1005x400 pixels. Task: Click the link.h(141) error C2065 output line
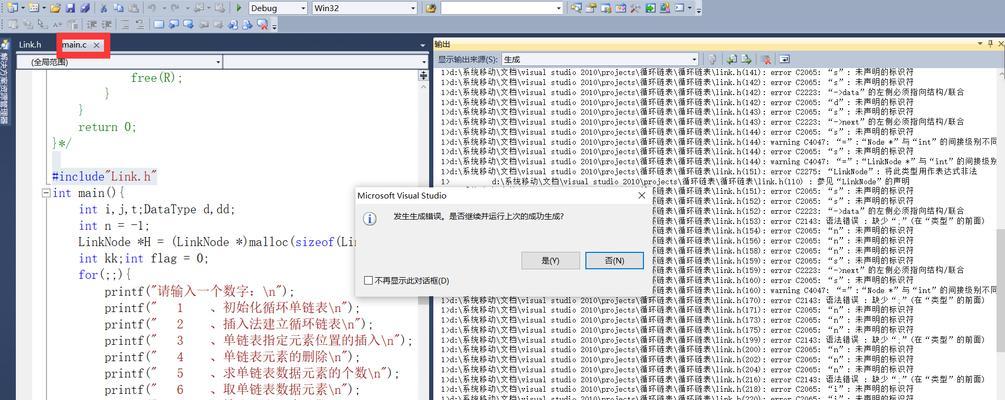click(x=677, y=72)
